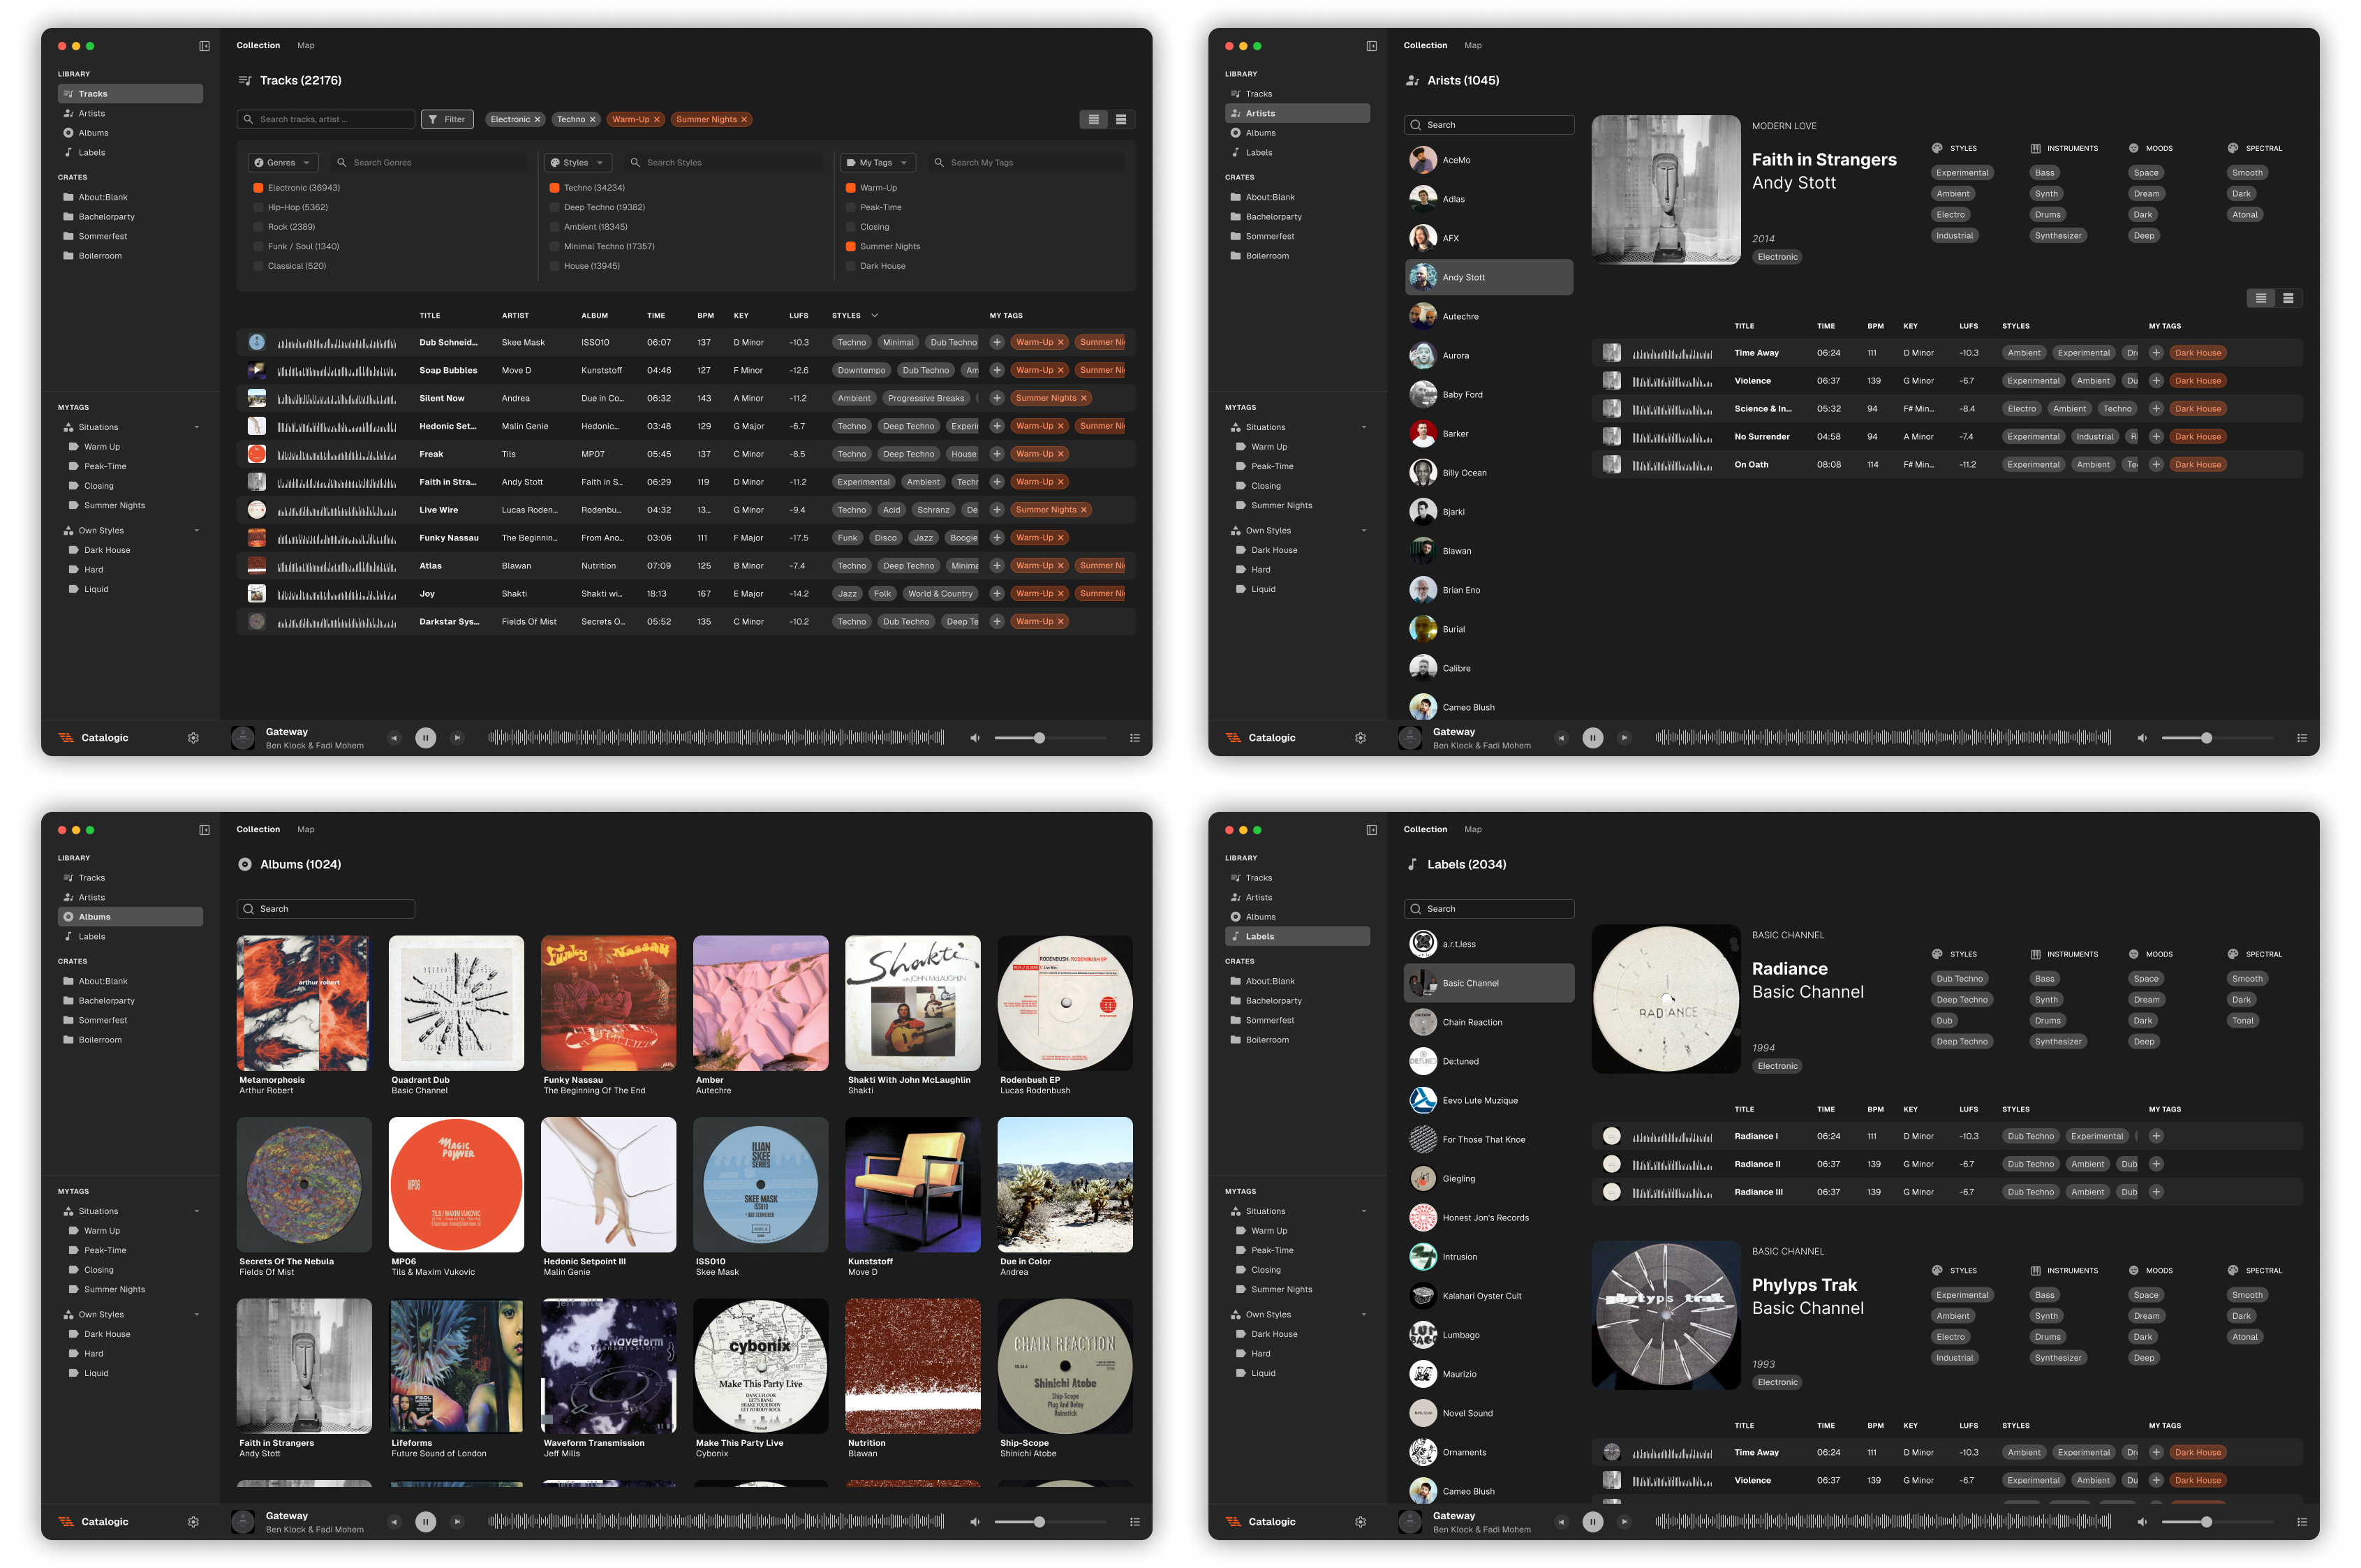Collapse Own Styles group in Albums window sidebar

point(196,1315)
